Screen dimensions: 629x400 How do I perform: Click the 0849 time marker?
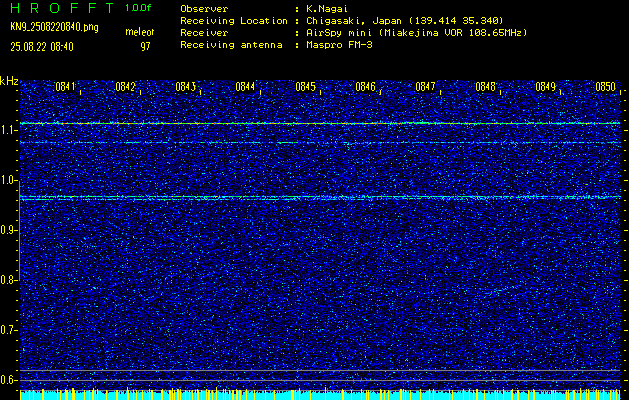pyautogui.click(x=545, y=87)
